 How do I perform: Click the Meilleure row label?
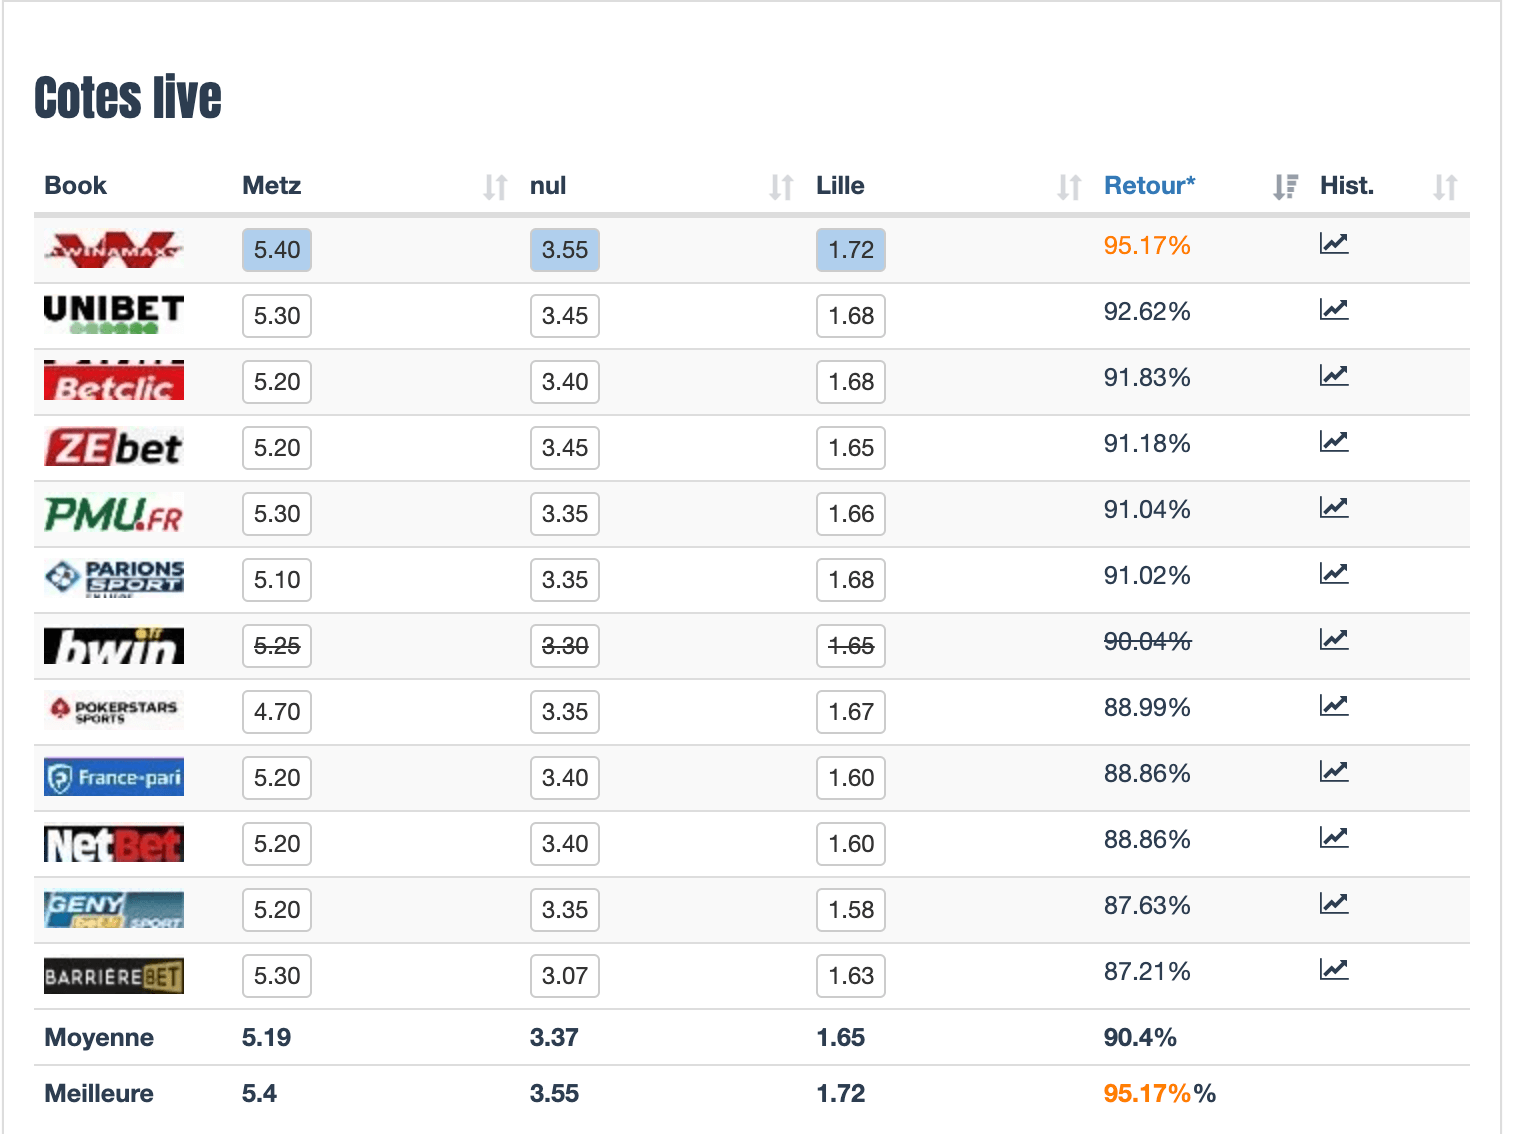click(99, 1094)
